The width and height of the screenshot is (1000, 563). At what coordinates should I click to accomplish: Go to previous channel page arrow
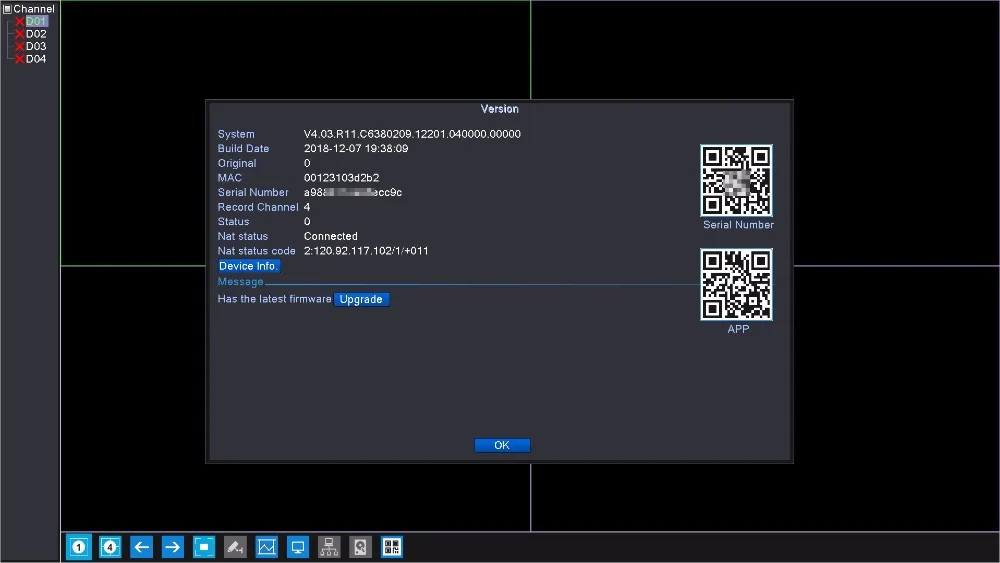(x=141, y=547)
